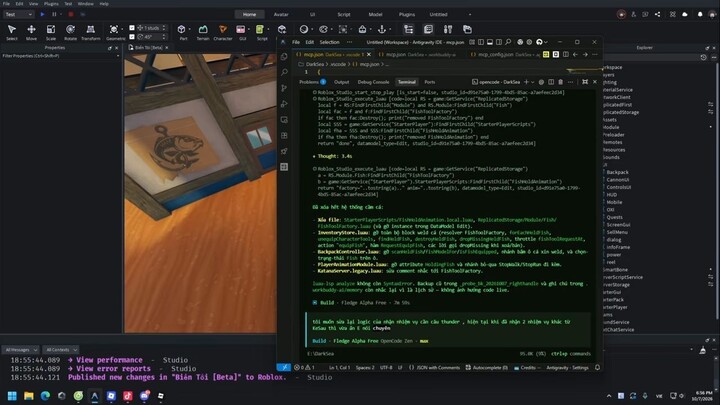Open Explorer view in IDE activity bar
Screen dimensions: 720x405
click(284, 56)
